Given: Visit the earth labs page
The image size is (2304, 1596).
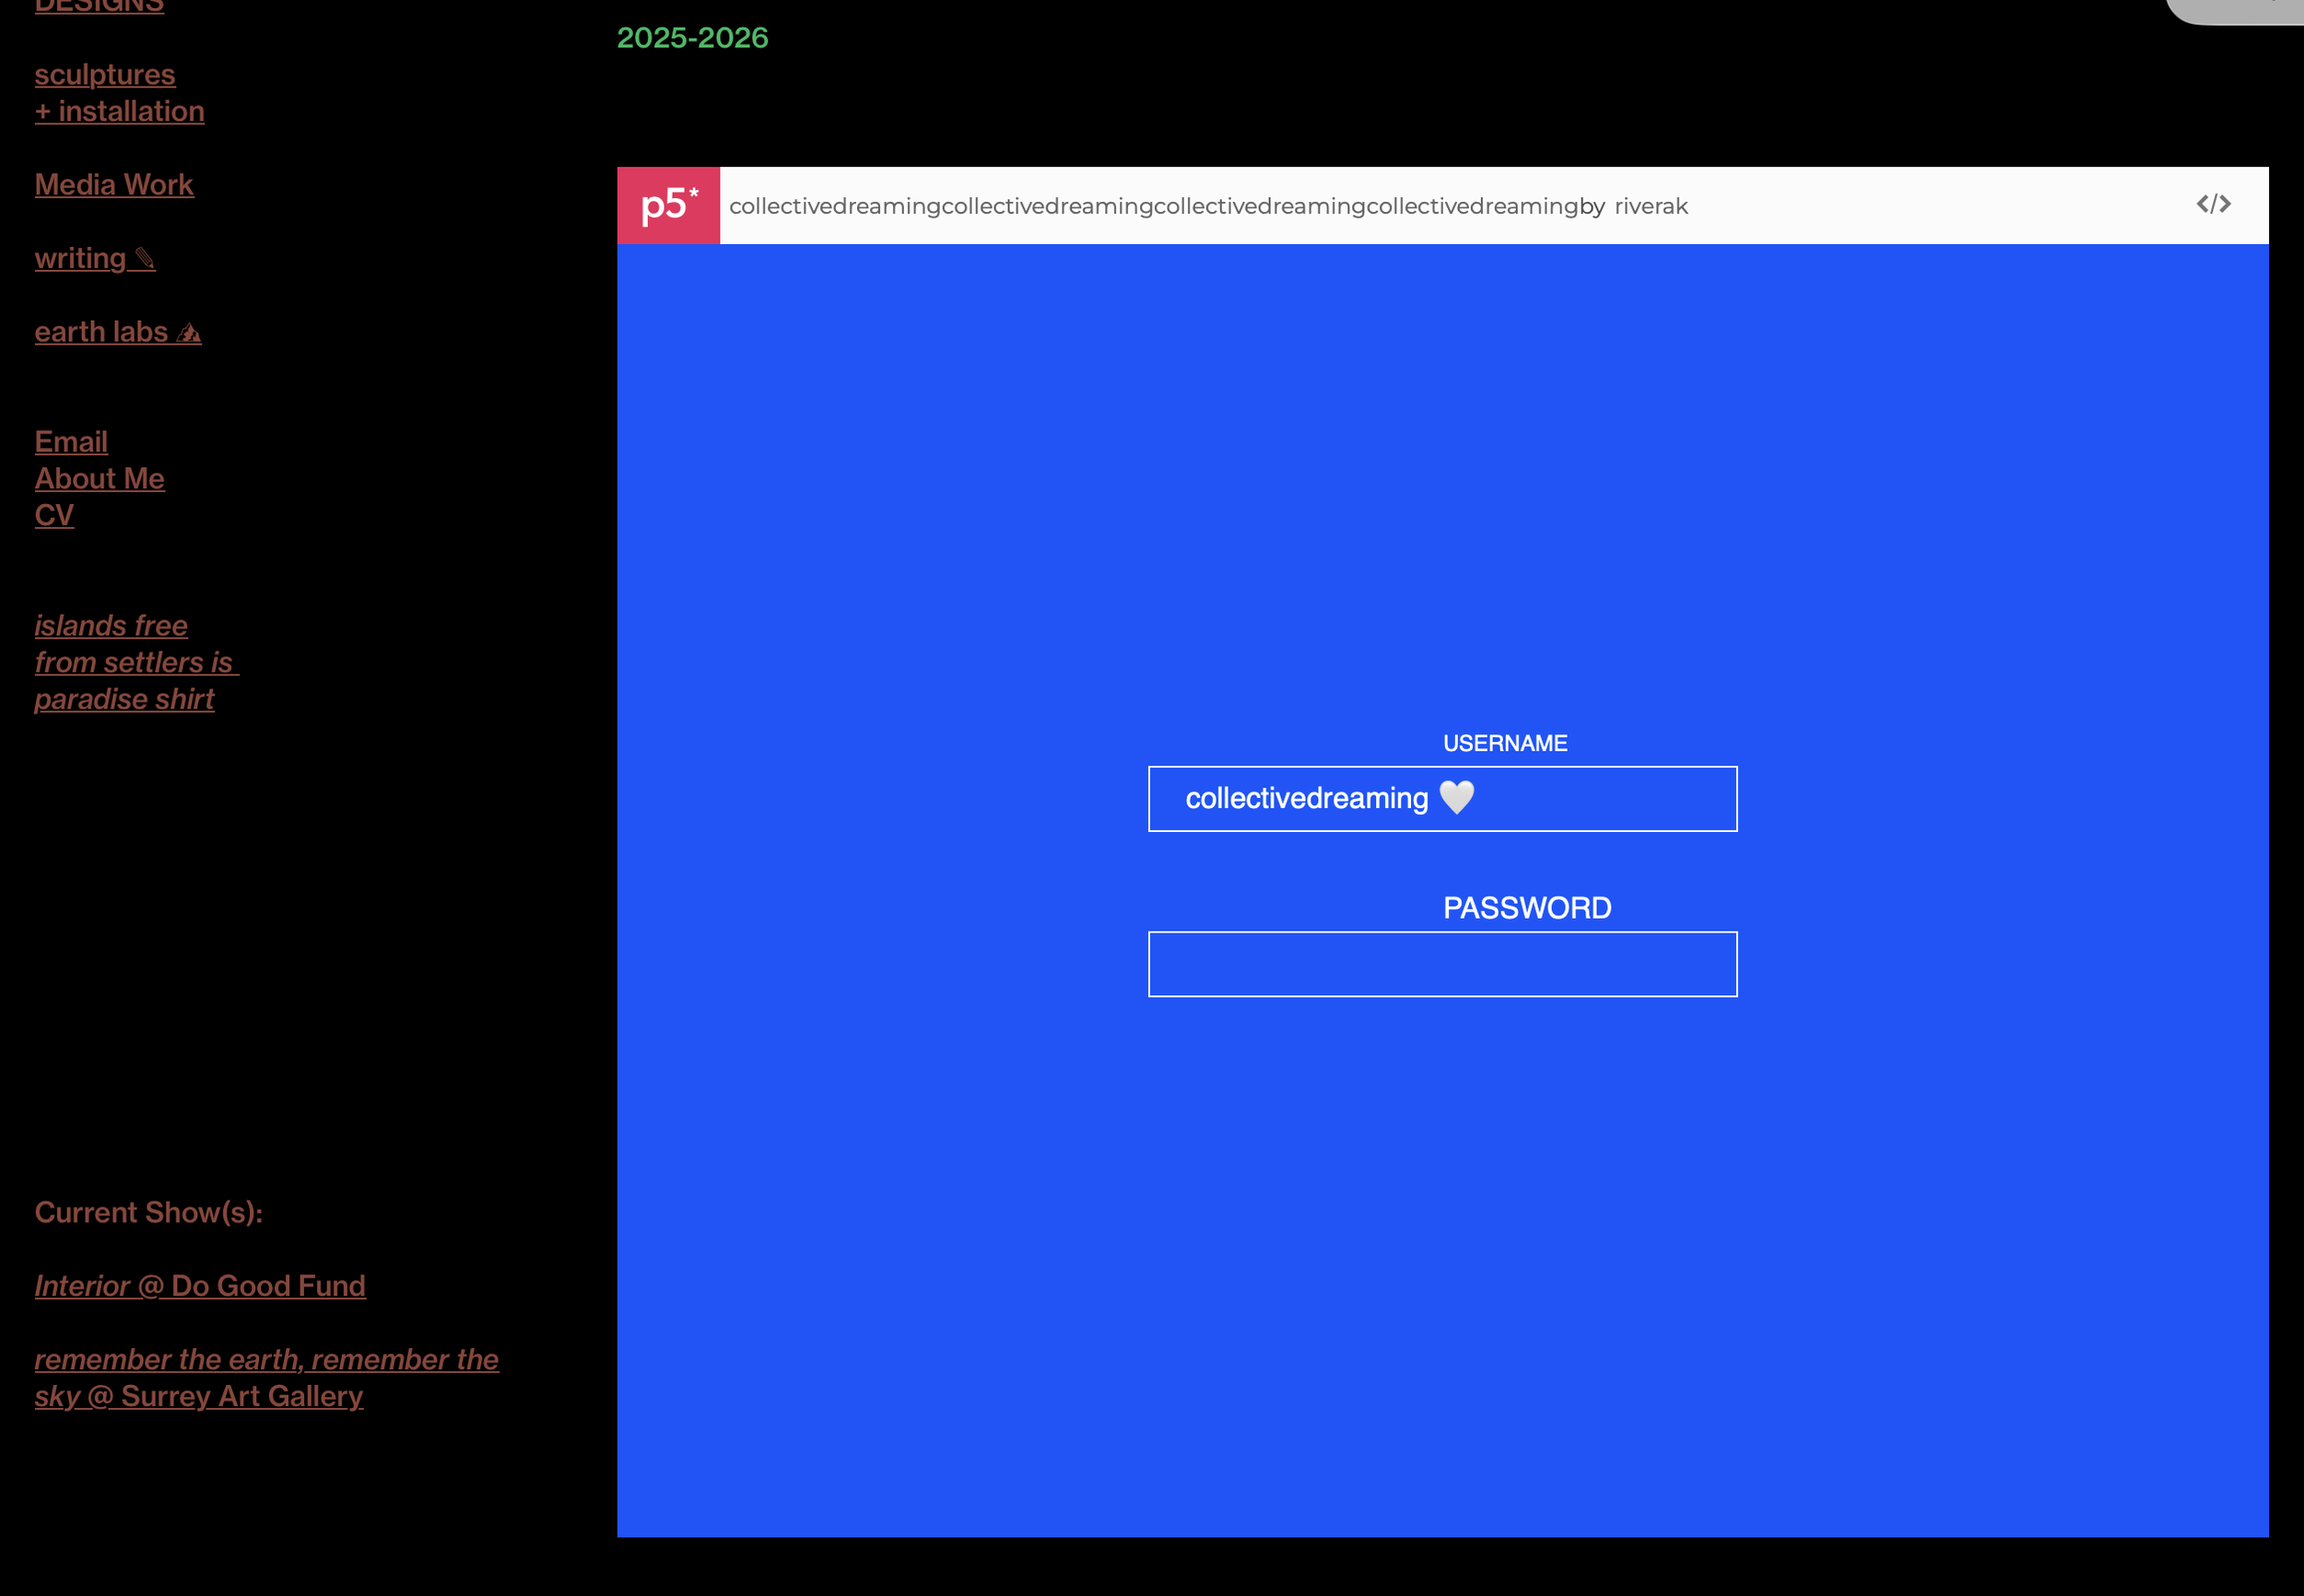Looking at the screenshot, I should click(117, 332).
